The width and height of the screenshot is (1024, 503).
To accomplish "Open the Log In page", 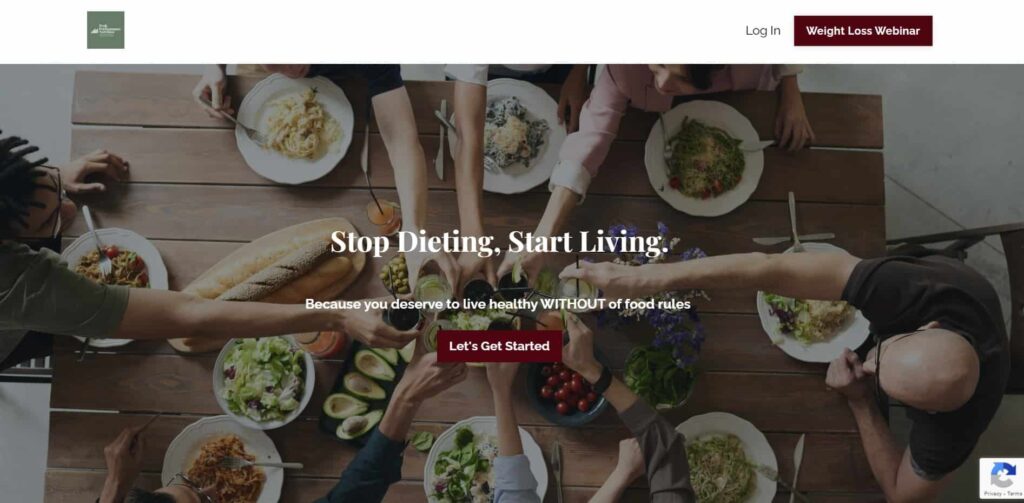I will tap(763, 31).
